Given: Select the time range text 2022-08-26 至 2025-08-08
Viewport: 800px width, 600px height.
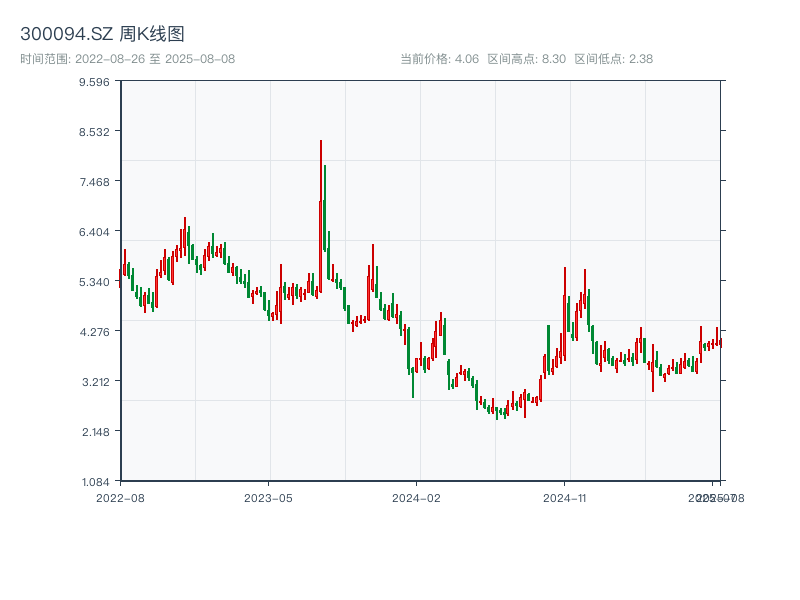Looking at the screenshot, I should pos(155,59).
